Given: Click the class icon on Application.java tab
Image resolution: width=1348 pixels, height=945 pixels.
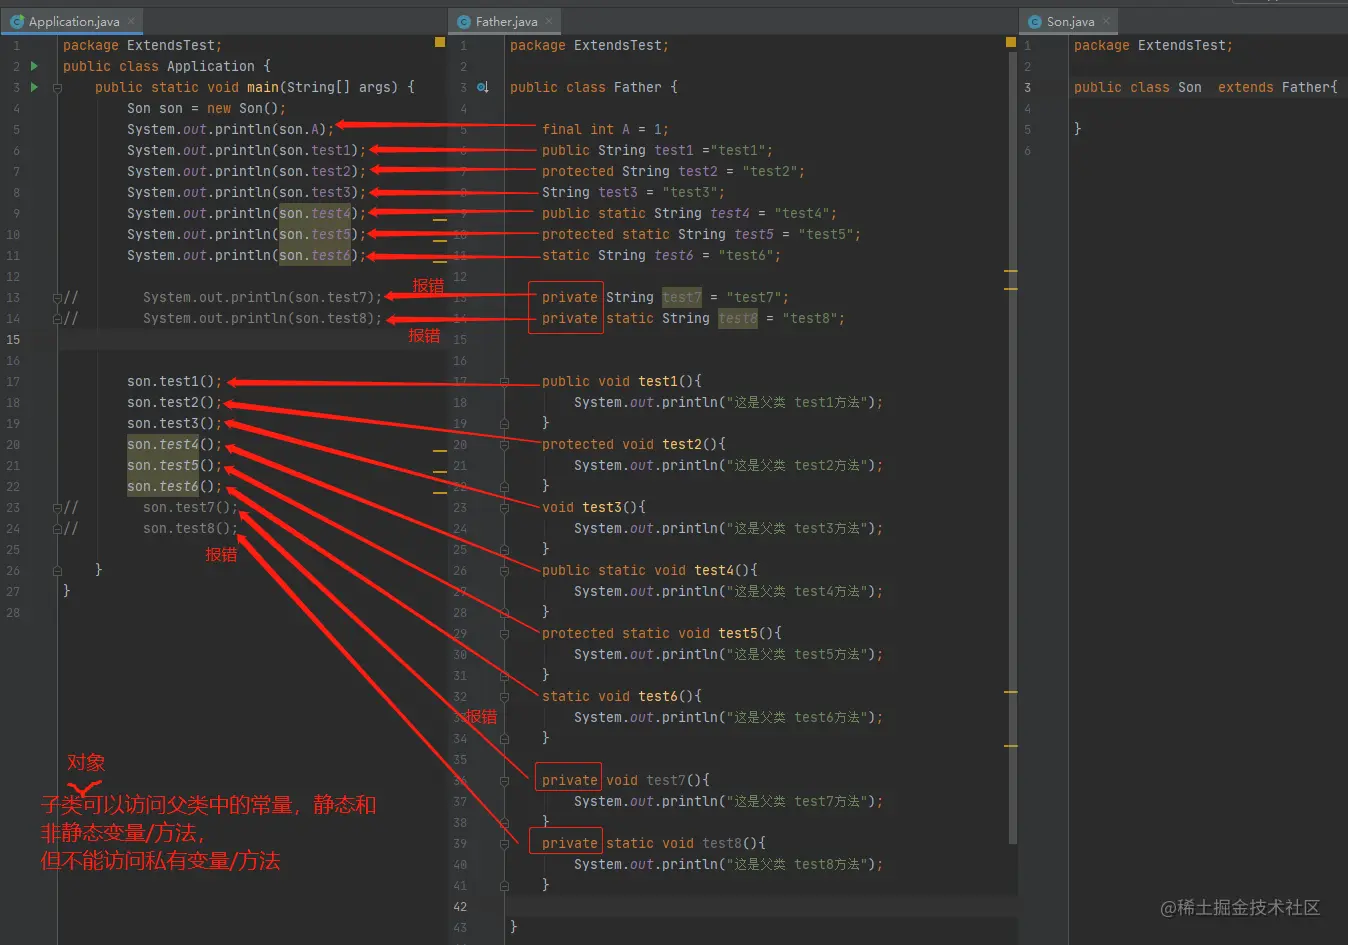Looking at the screenshot, I should point(17,21).
